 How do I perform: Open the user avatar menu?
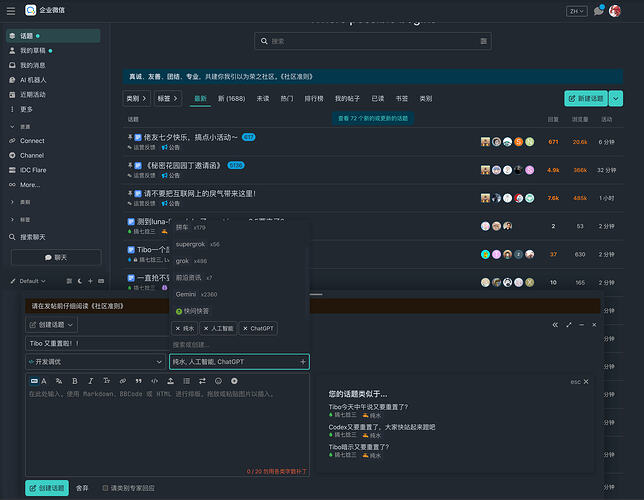click(x=615, y=11)
